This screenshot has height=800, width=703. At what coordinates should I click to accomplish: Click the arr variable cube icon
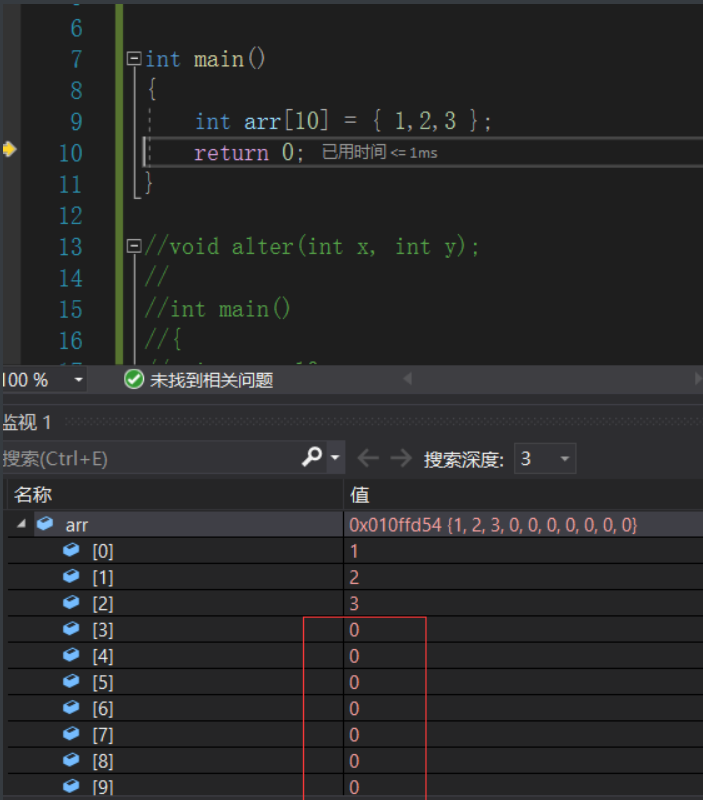(45, 523)
